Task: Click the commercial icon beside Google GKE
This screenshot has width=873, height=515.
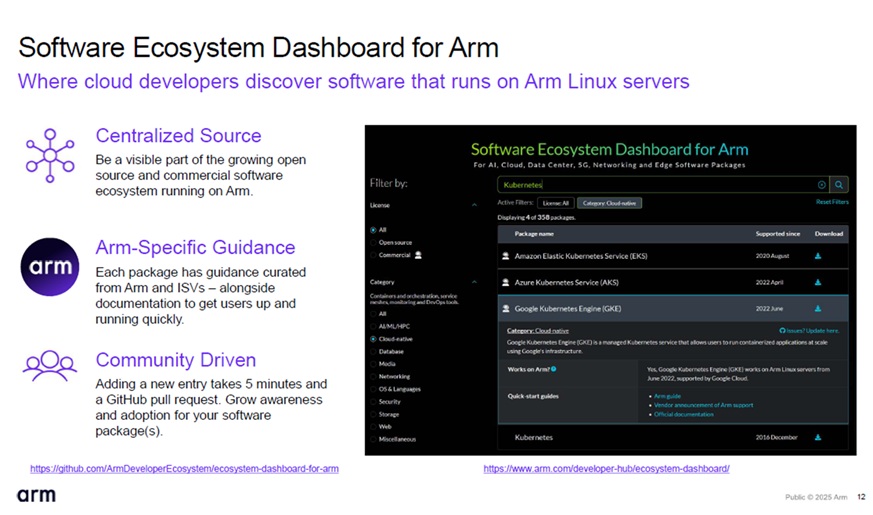Action: [x=506, y=308]
